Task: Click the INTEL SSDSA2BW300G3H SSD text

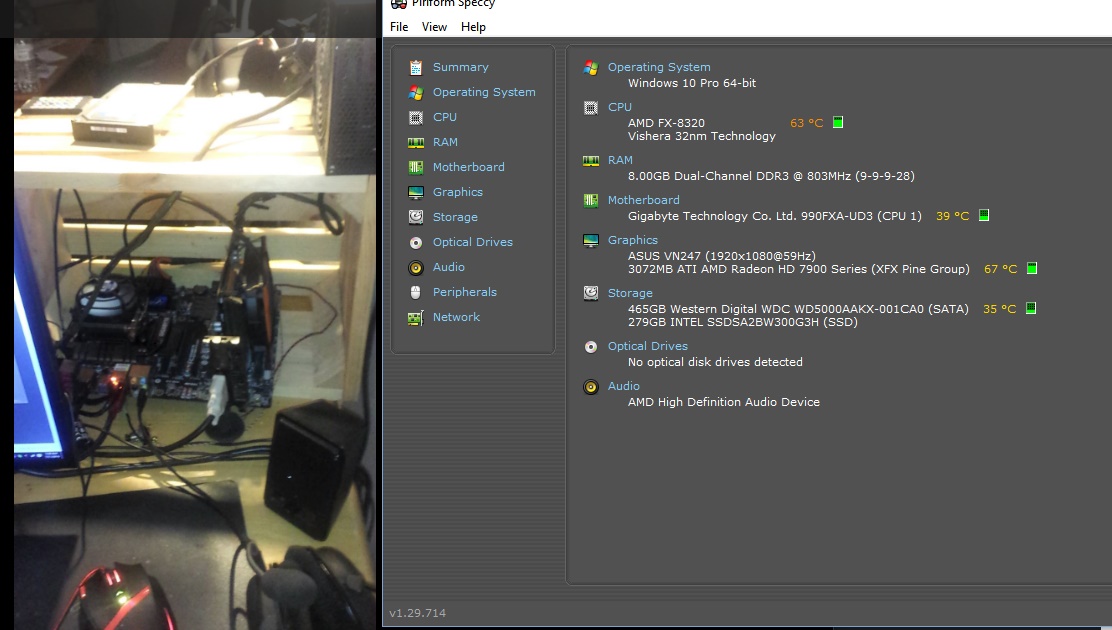Action: (x=743, y=322)
